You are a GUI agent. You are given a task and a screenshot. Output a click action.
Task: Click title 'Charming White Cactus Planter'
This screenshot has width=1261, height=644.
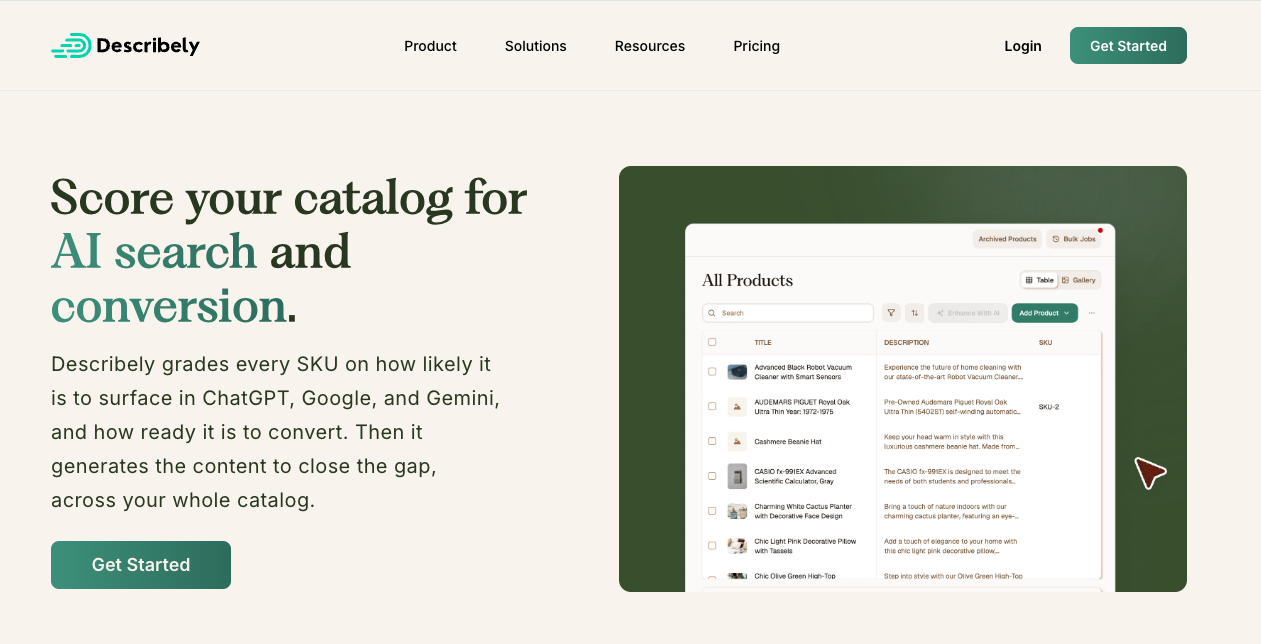coord(803,511)
